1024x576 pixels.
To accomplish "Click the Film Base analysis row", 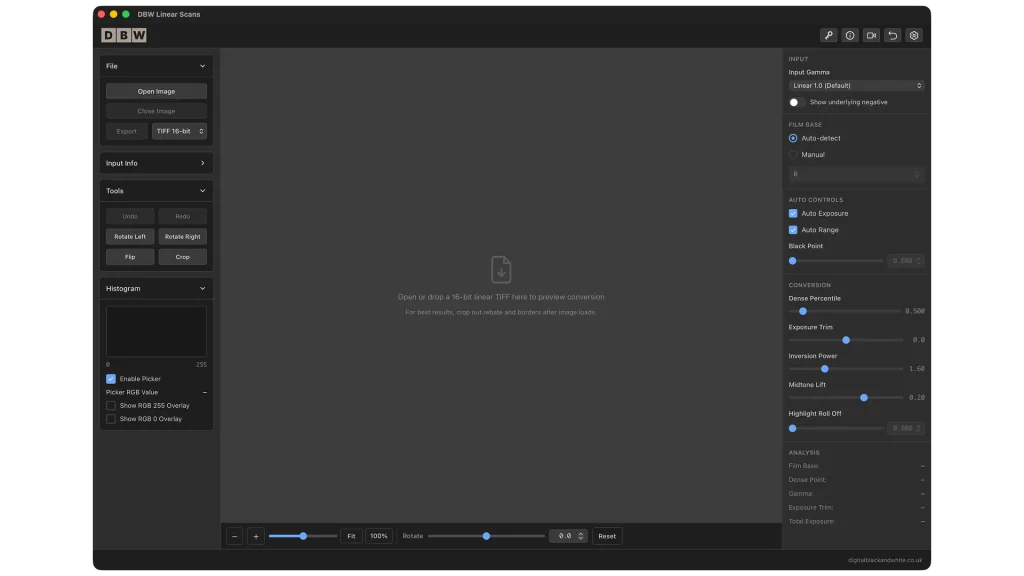I will coord(856,466).
